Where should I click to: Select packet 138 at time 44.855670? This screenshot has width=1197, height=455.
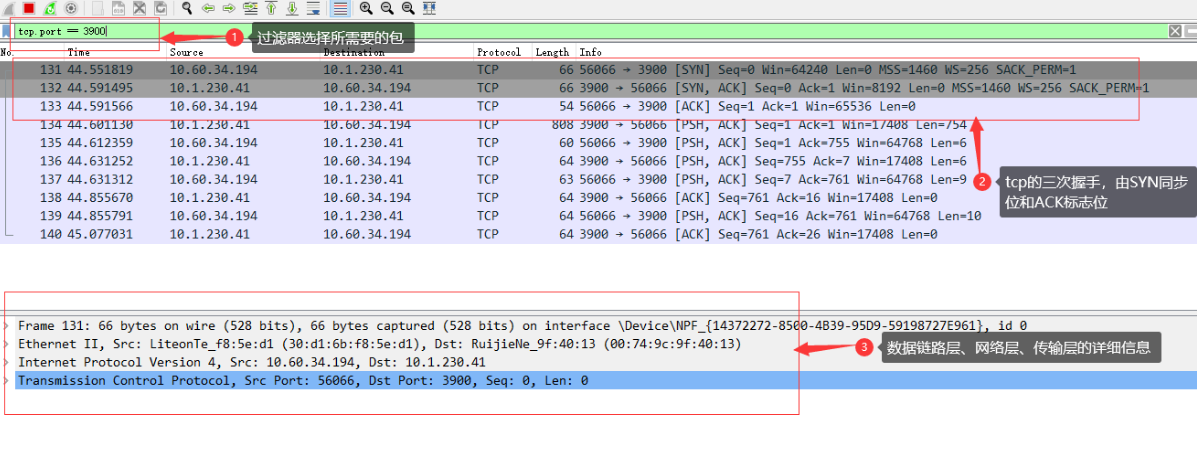tap(598, 197)
